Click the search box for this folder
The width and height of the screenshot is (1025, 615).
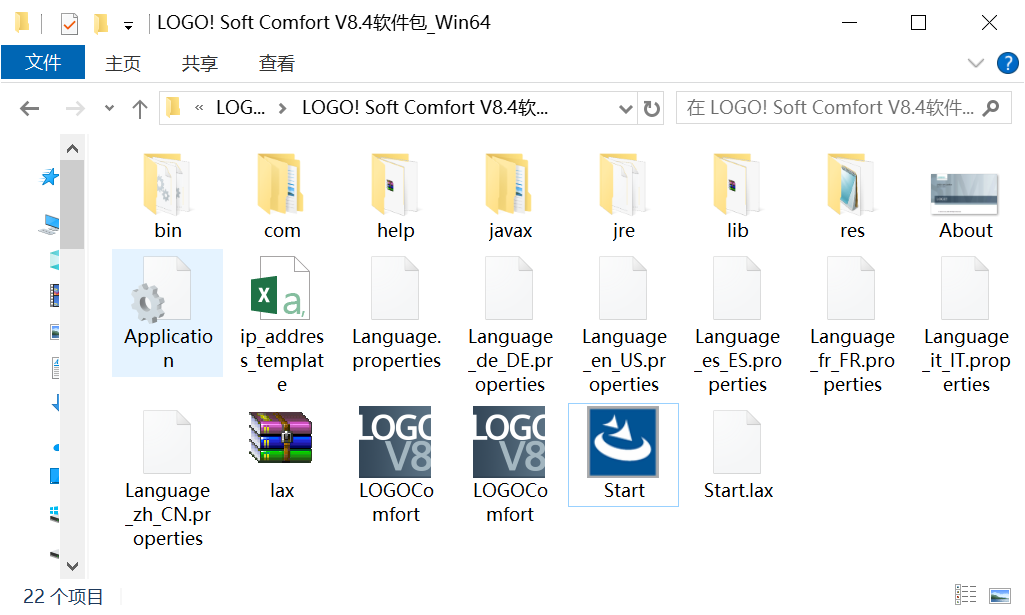(843, 108)
